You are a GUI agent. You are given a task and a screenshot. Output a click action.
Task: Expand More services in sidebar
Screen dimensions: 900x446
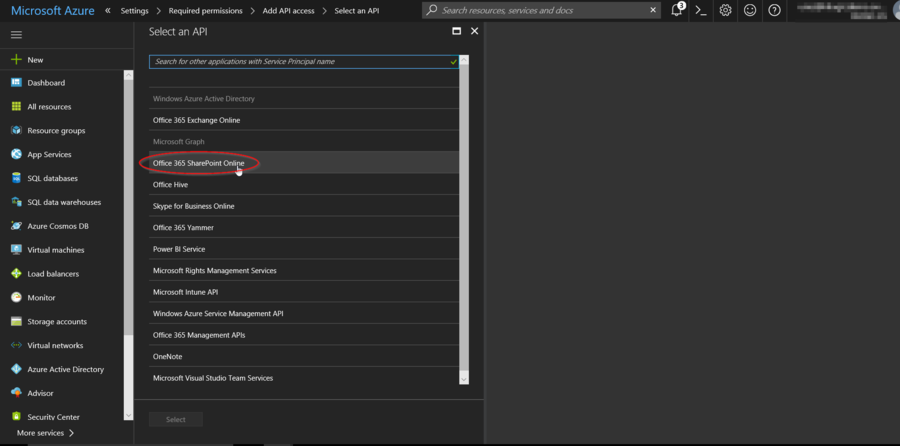pyautogui.click(x=46, y=433)
